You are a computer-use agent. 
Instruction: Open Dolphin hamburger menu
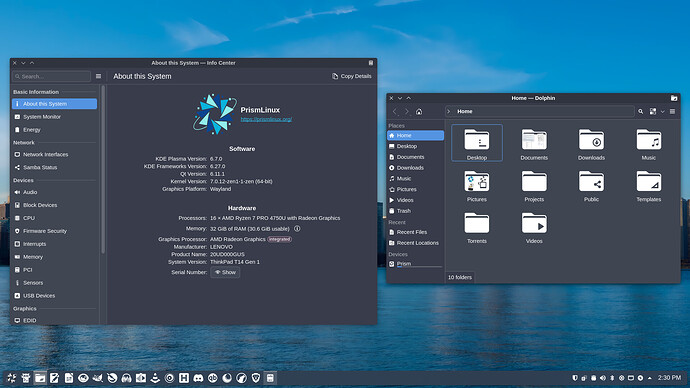pyautogui.click(x=672, y=112)
